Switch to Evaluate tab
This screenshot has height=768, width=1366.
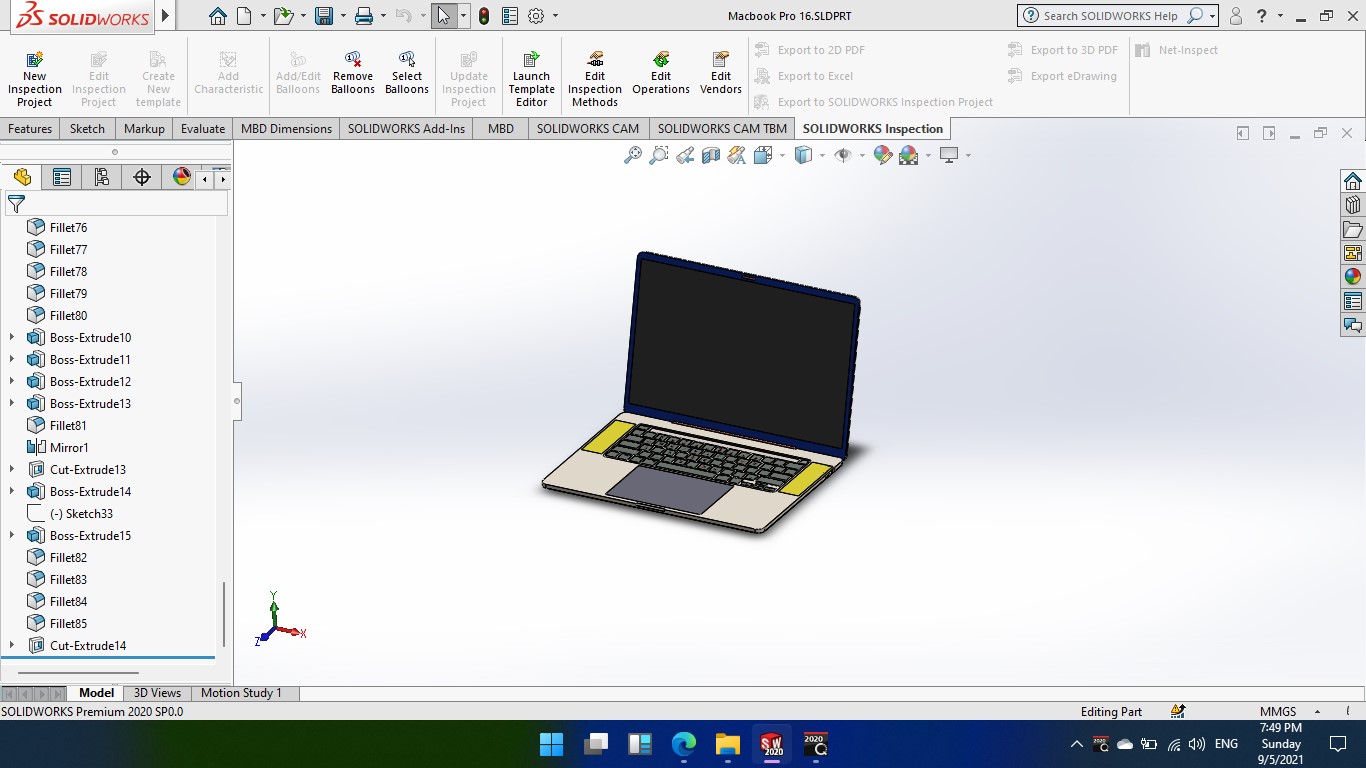(x=203, y=128)
